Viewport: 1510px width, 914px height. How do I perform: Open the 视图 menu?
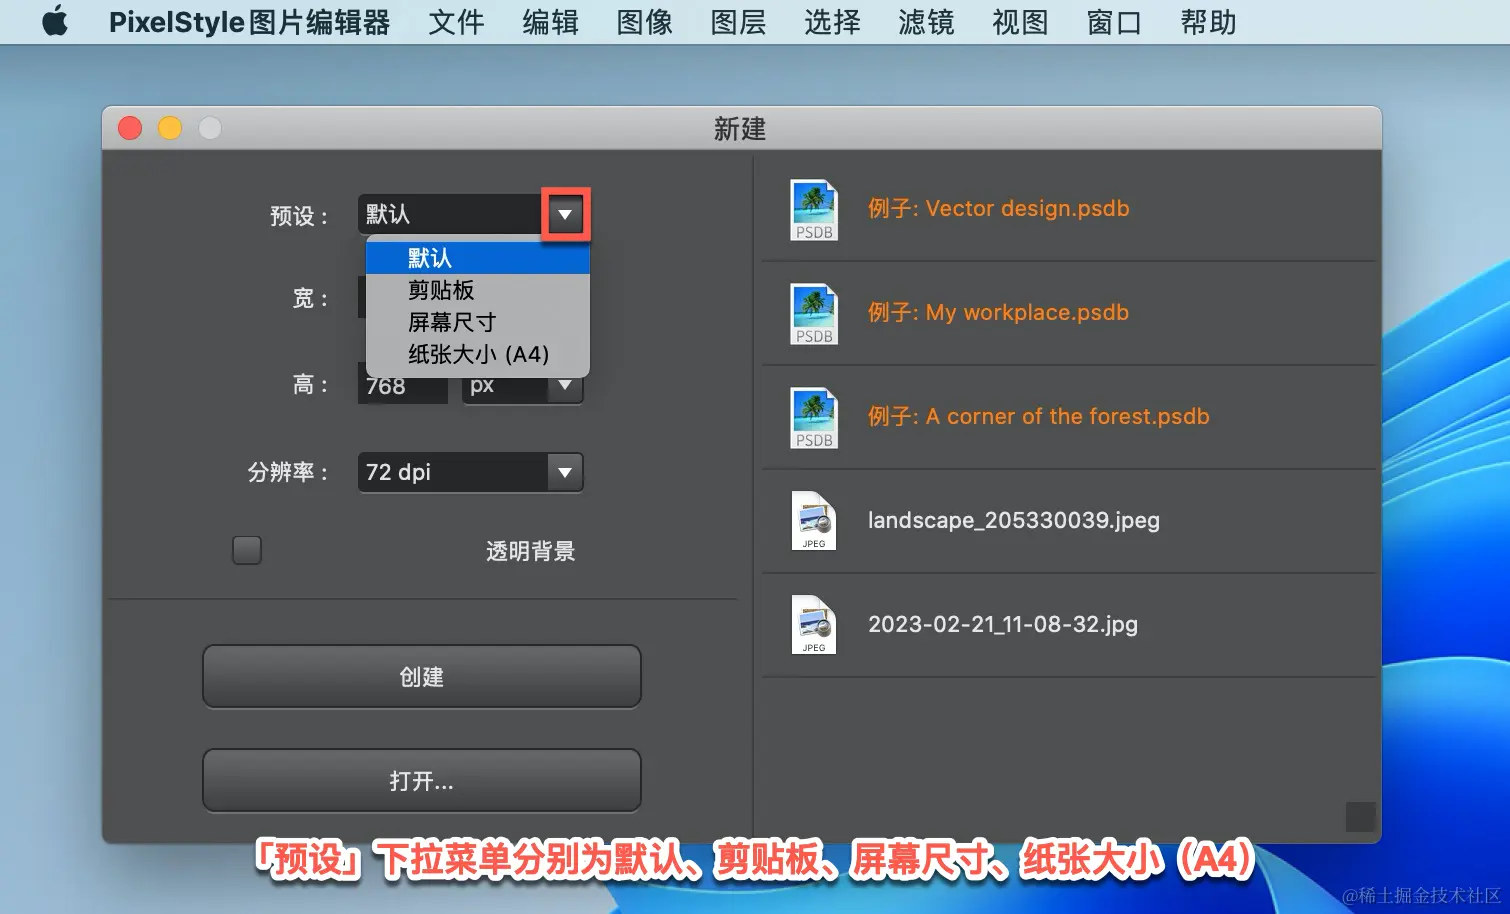coord(1020,22)
